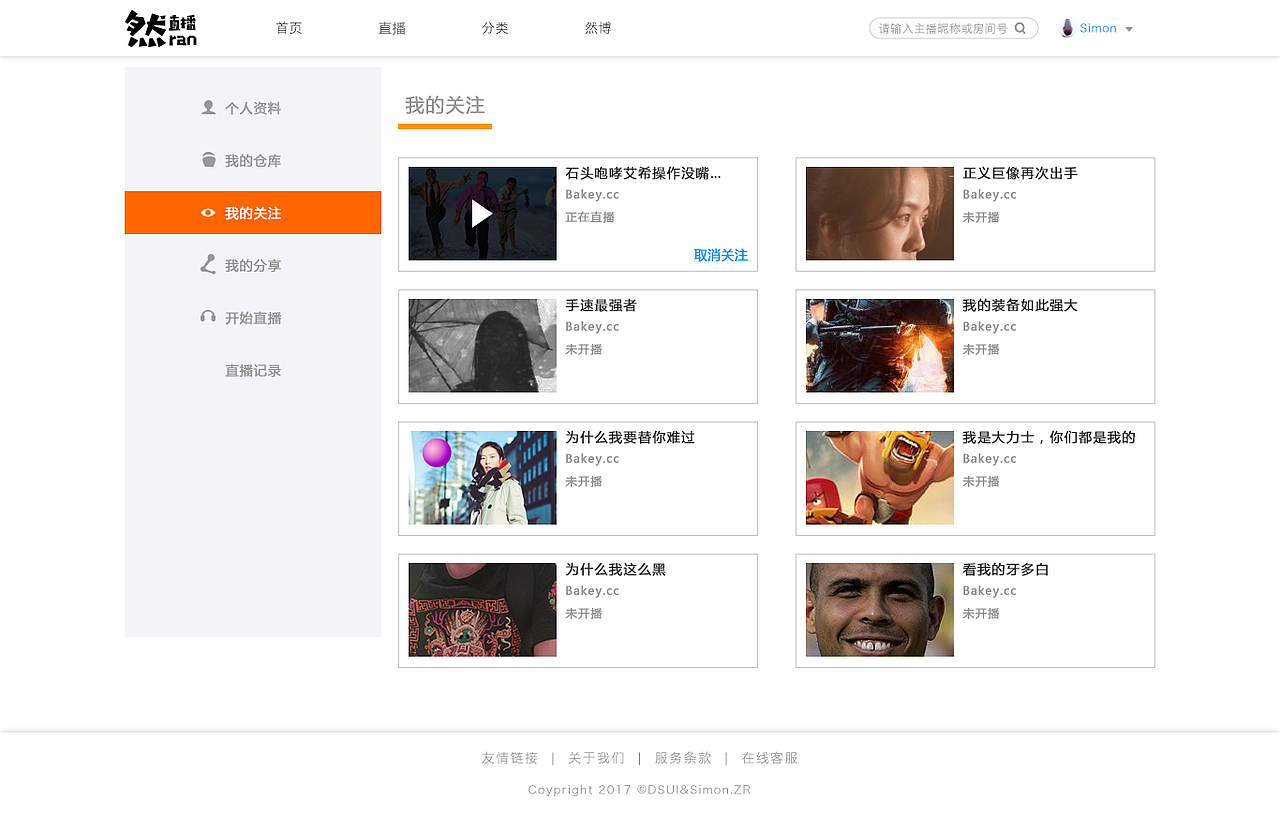Select 个人资料 in the sidebar
Screen dimensions: 1280x815
pyautogui.click(x=253, y=108)
